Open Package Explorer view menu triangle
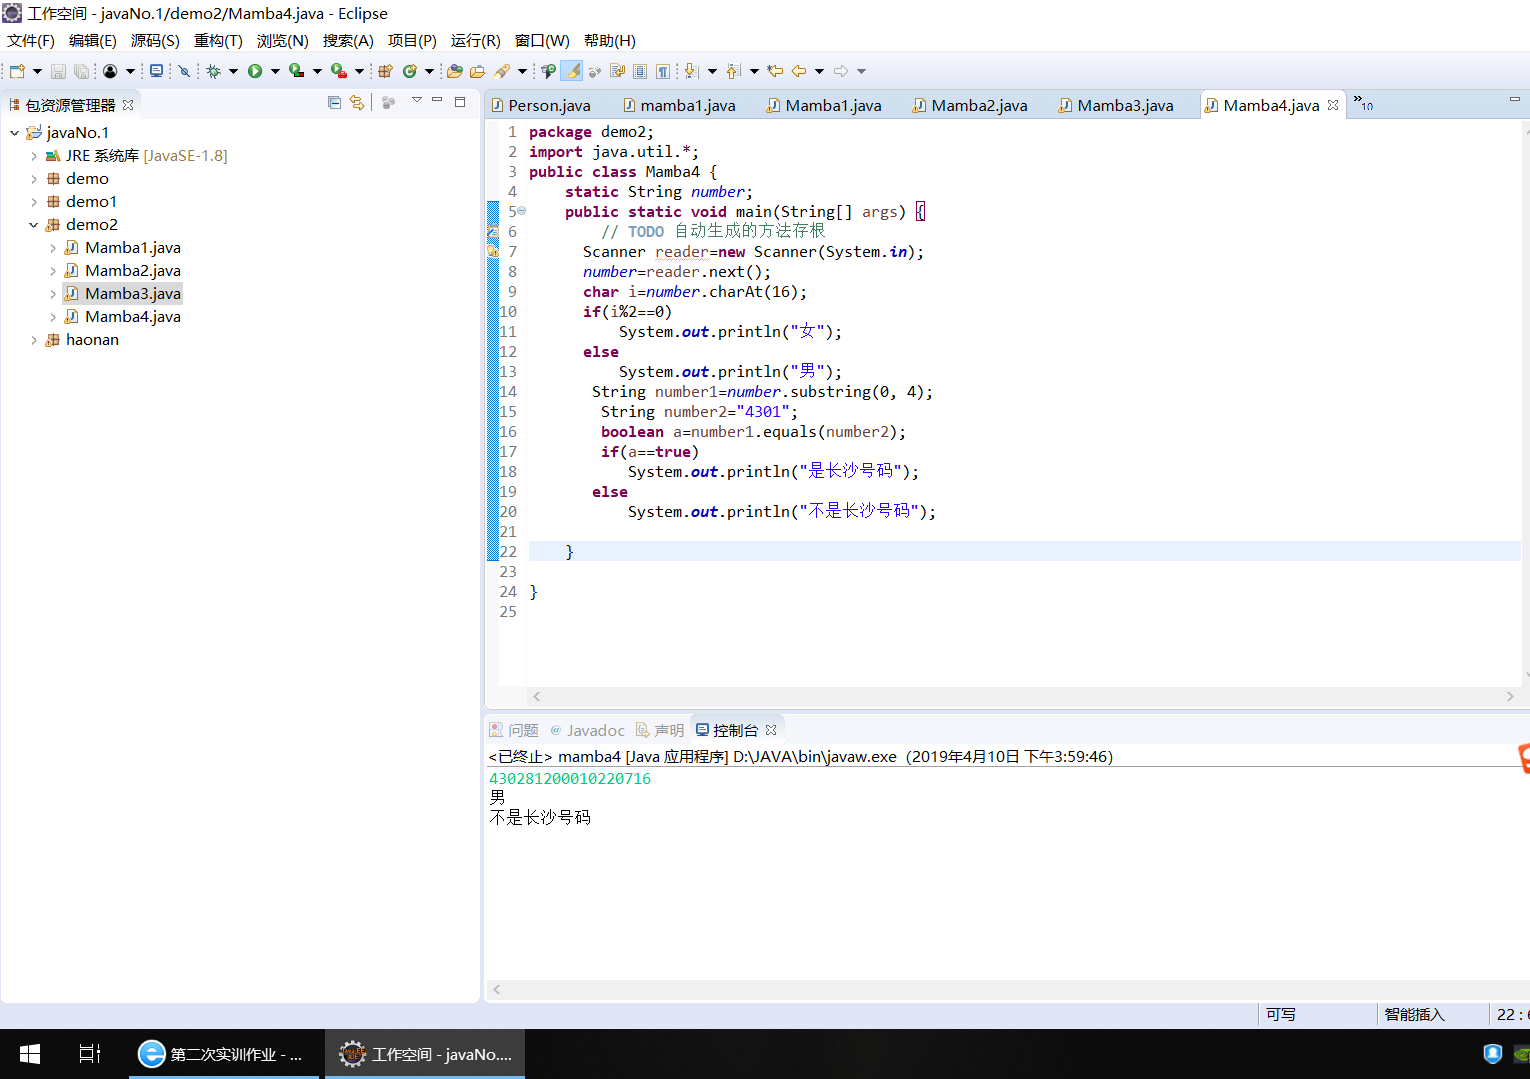This screenshot has width=1530, height=1079. coord(416,101)
